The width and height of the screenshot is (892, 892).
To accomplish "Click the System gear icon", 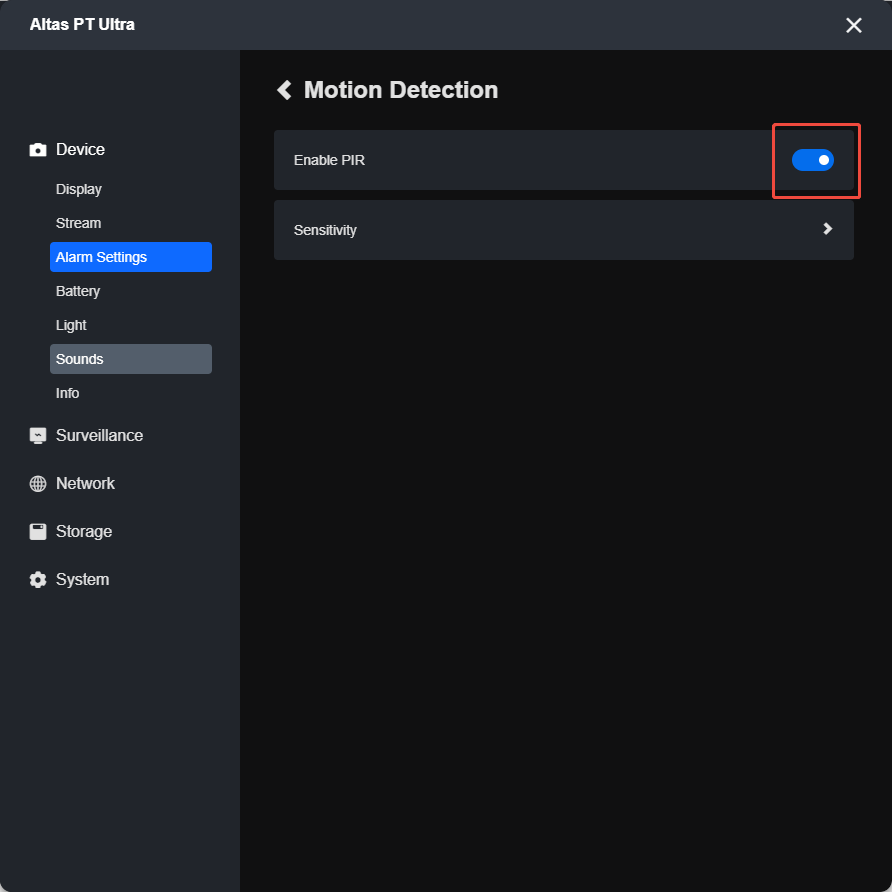I will pyautogui.click(x=38, y=580).
